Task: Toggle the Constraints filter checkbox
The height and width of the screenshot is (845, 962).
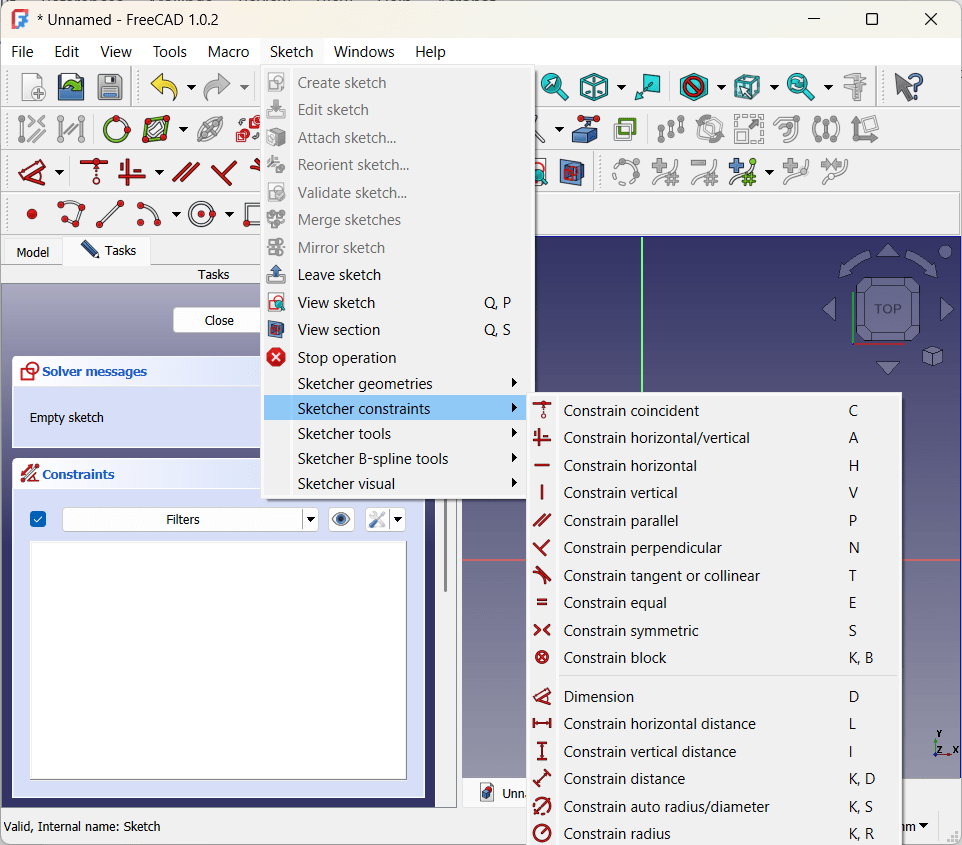Action: (x=38, y=520)
